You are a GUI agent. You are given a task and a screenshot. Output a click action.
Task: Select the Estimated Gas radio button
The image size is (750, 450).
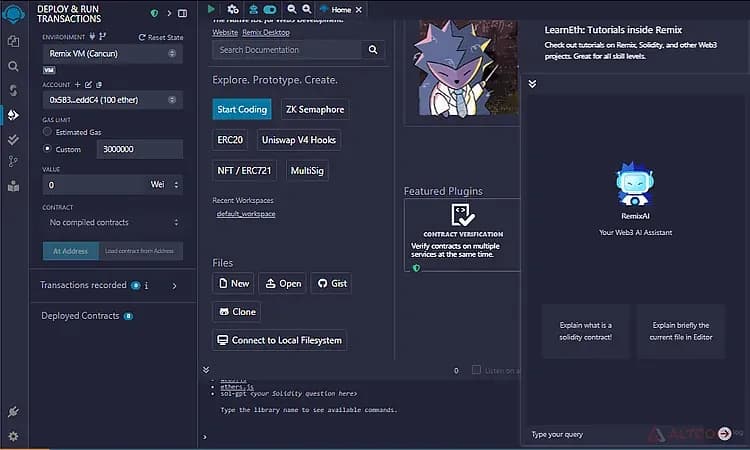pyautogui.click(x=47, y=132)
